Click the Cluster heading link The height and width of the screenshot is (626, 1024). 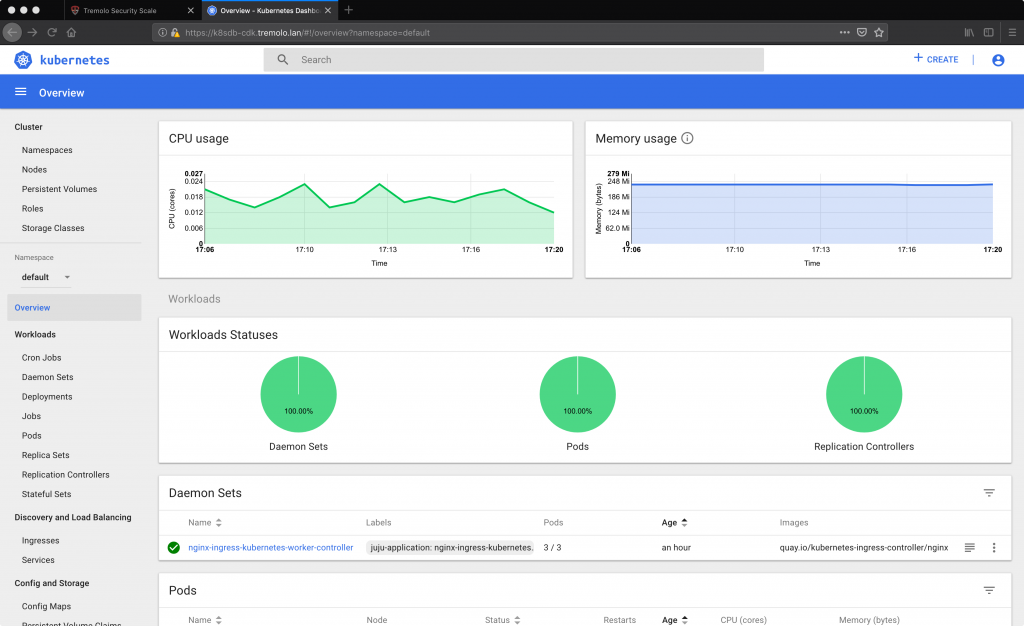(29, 127)
